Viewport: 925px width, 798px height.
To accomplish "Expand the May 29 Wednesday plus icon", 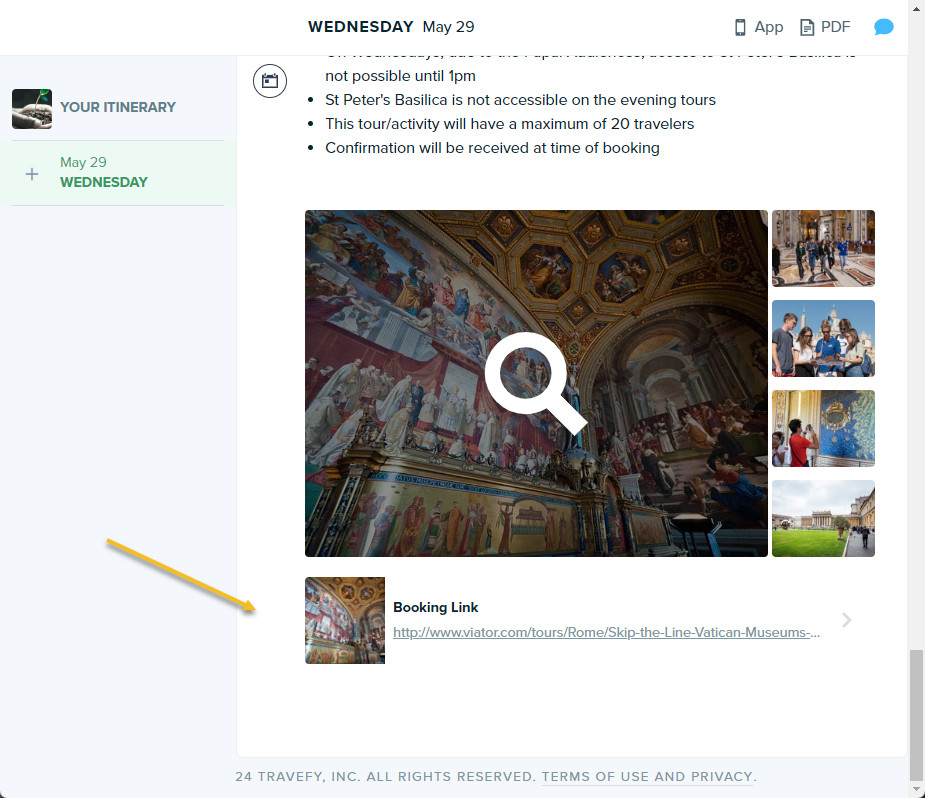I will point(32,174).
